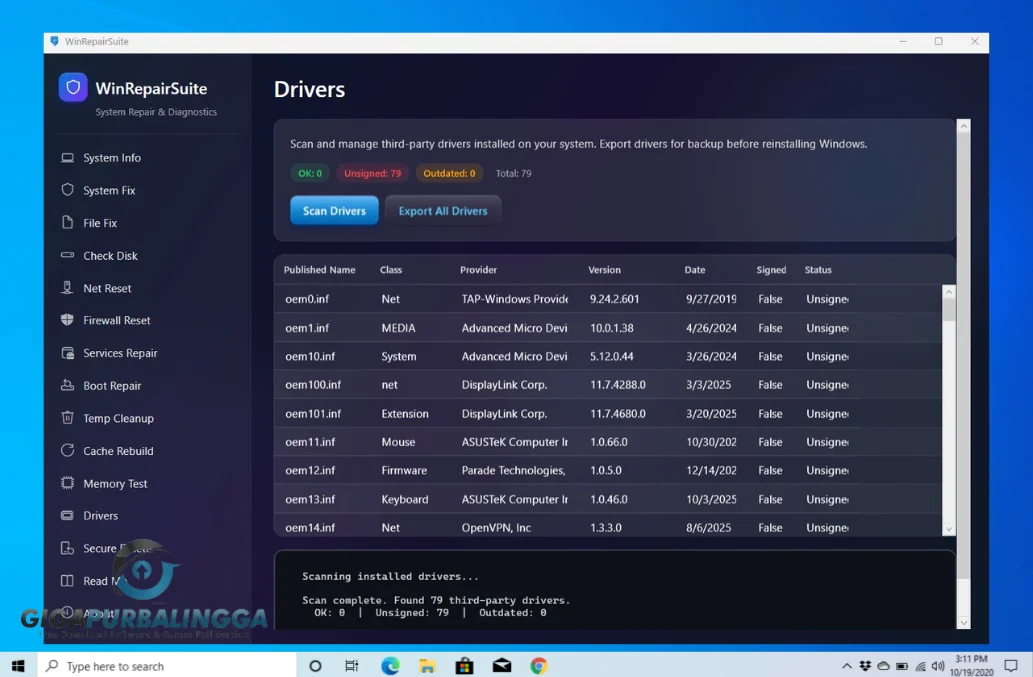
Task: Sort by the Date column header
Action: pyautogui.click(x=694, y=270)
